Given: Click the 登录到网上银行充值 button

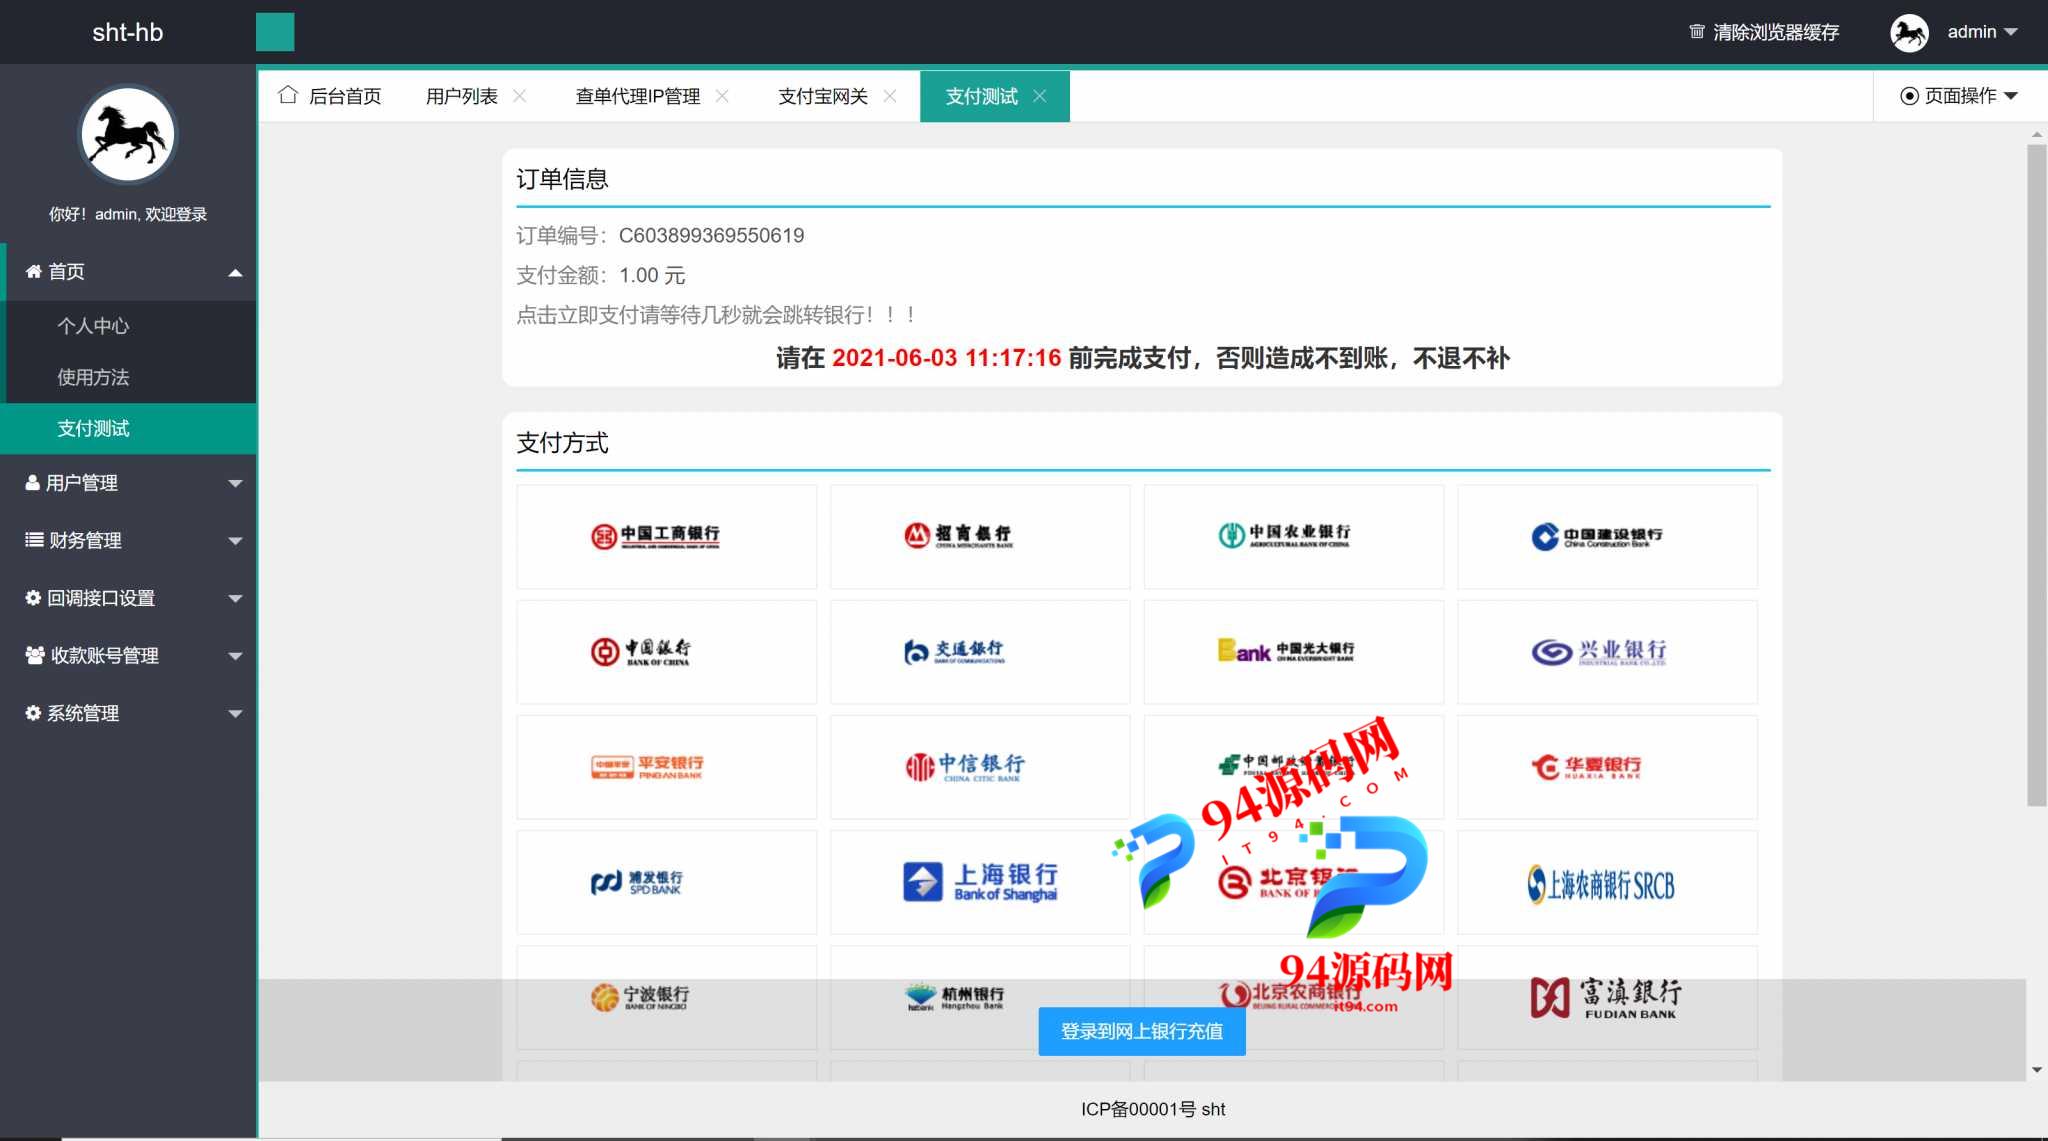Looking at the screenshot, I should point(1142,1031).
